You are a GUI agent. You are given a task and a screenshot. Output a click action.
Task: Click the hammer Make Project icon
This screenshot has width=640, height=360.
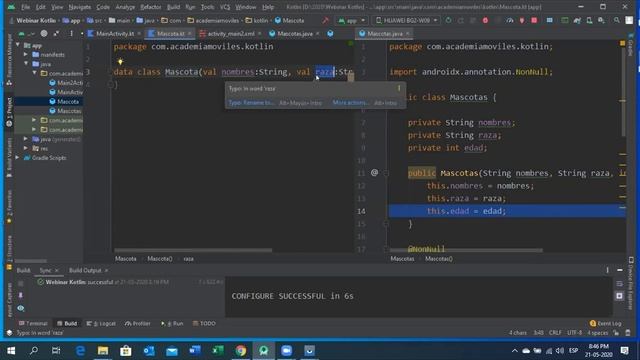coord(325,20)
